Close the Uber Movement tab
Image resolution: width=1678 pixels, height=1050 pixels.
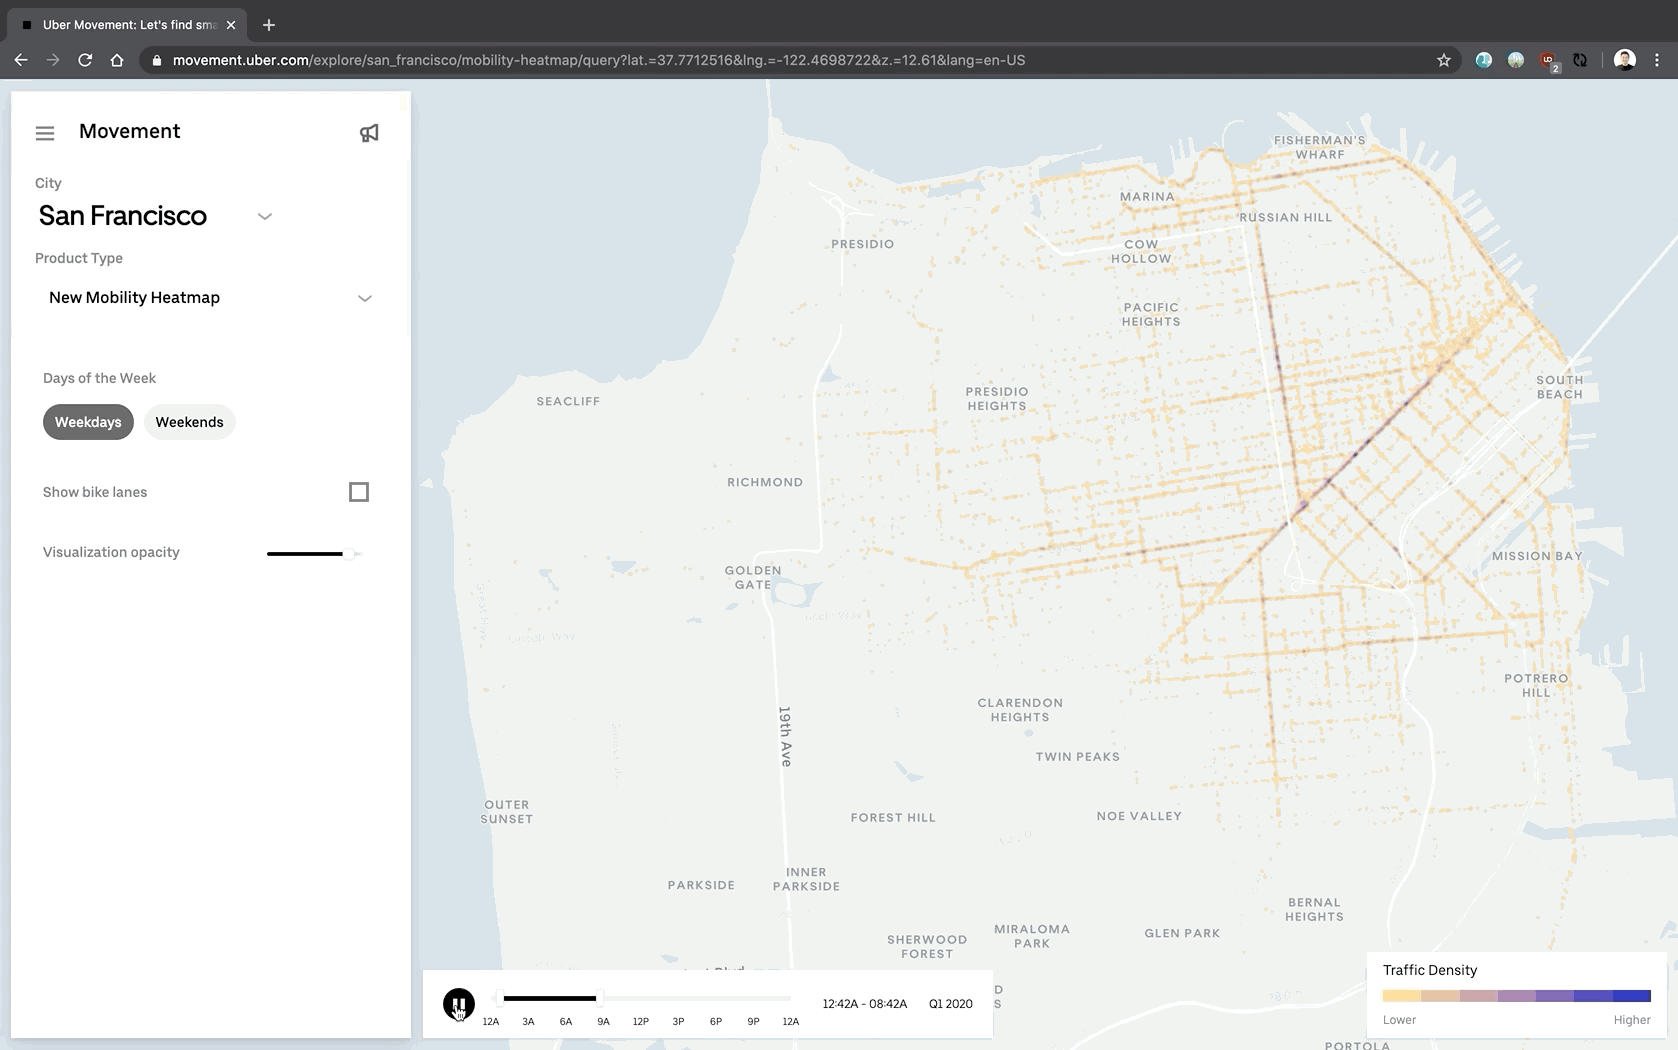point(231,25)
